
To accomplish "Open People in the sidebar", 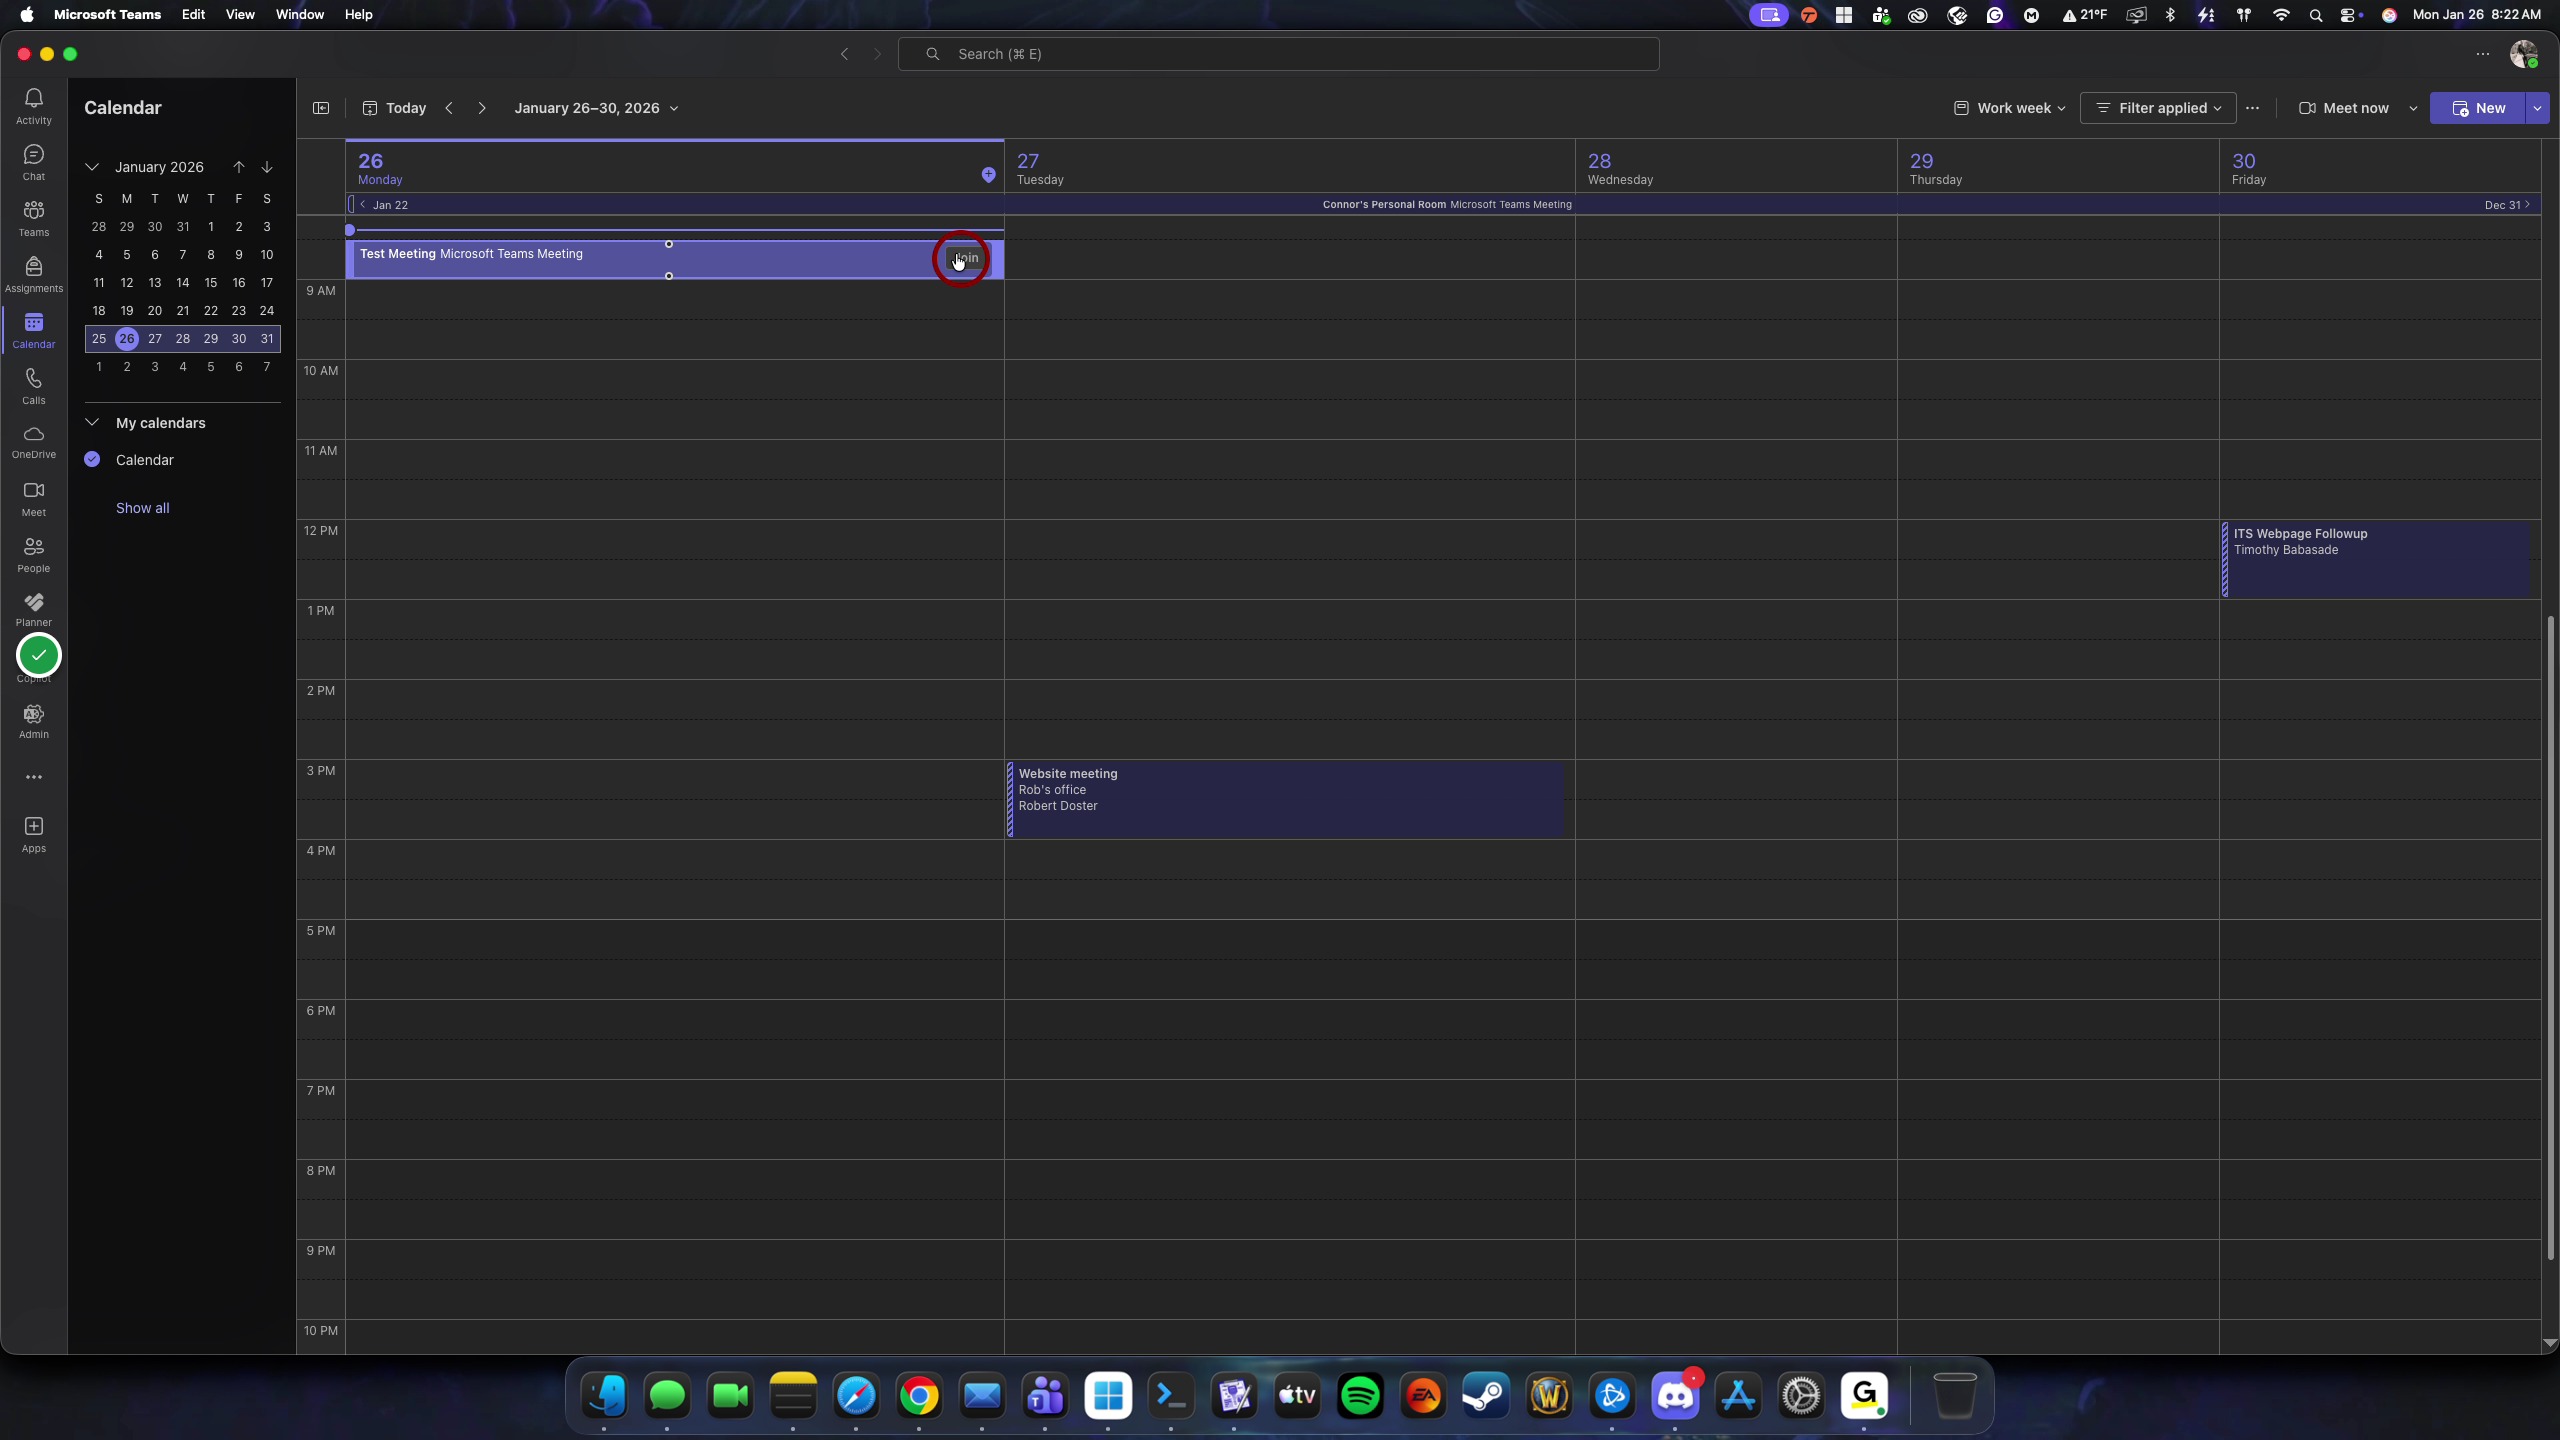I will tap(33, 554).
